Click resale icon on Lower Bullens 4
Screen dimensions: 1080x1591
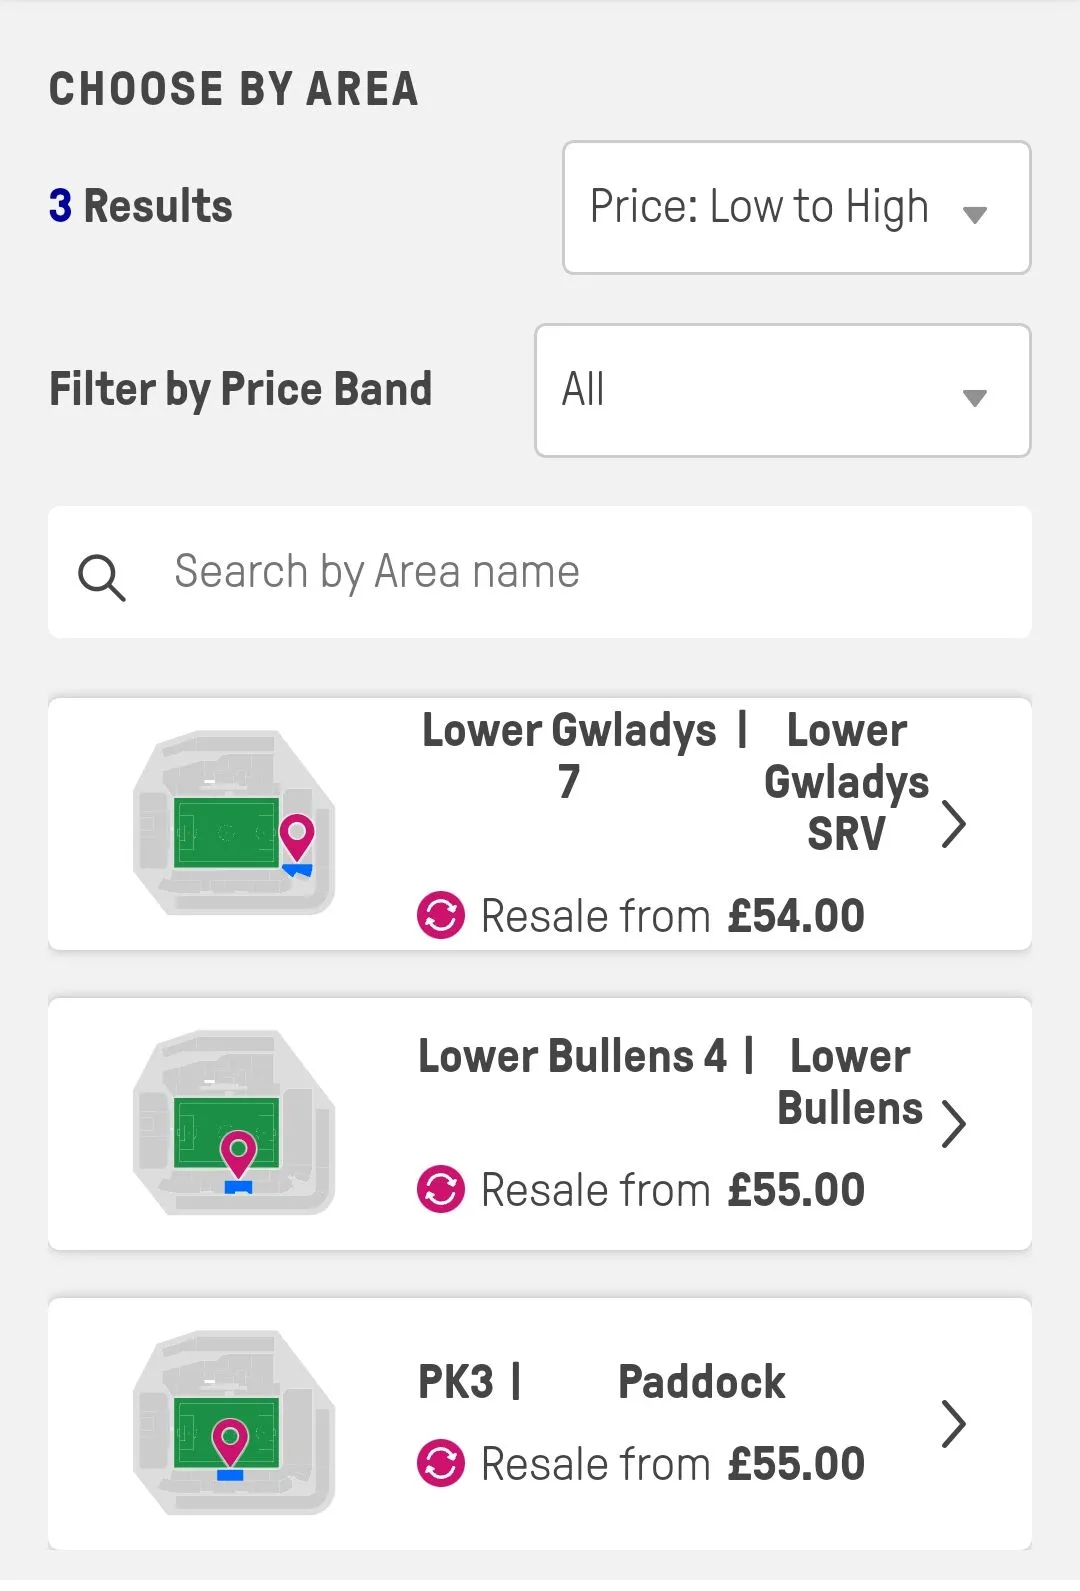pyautogui.click(x=441, y=1190)
